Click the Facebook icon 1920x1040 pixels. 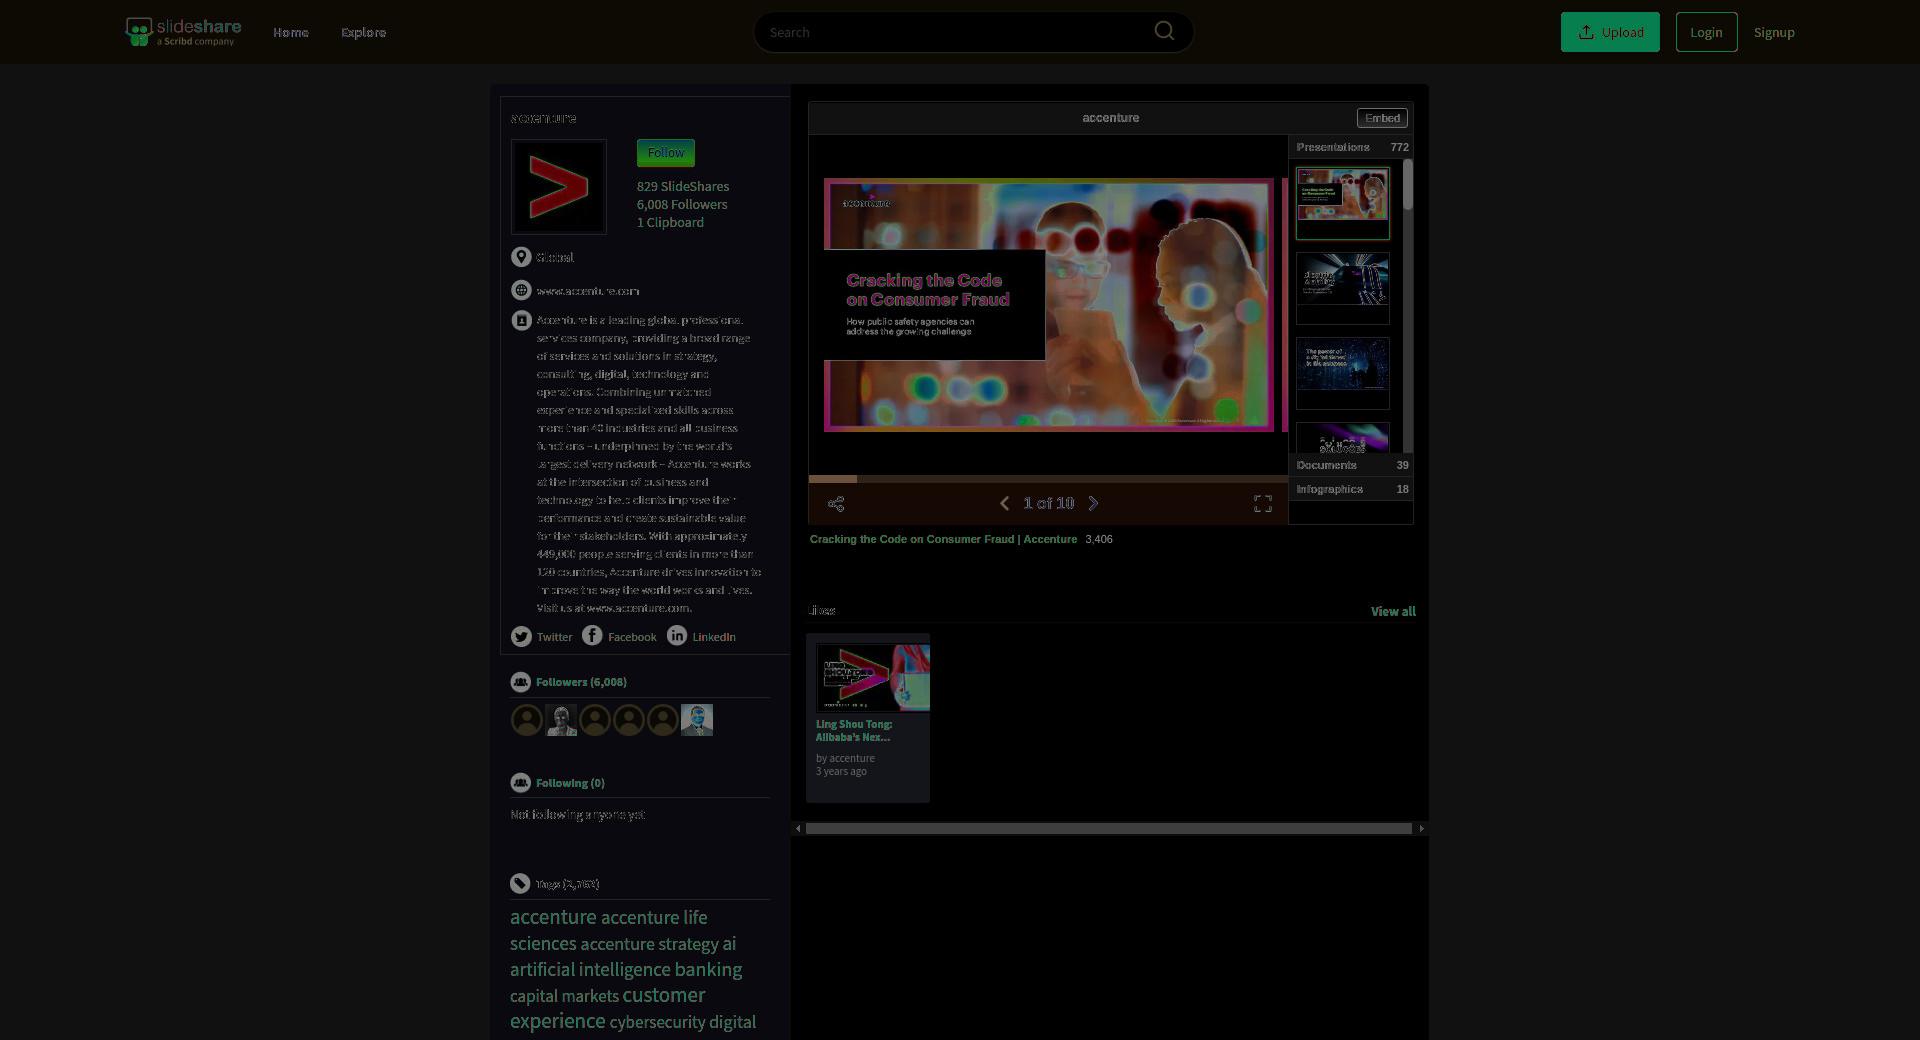pos(592,636)
